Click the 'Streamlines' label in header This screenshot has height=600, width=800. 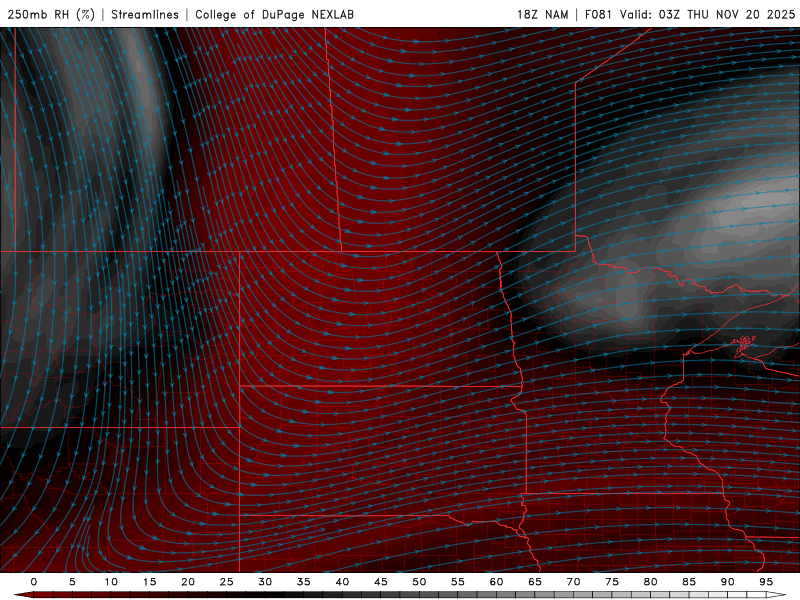[x=145, y=14]
